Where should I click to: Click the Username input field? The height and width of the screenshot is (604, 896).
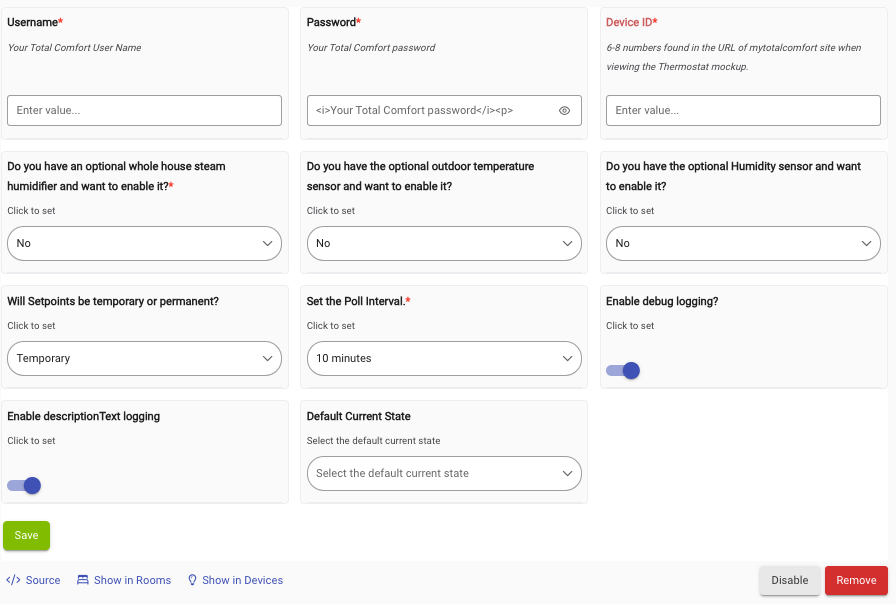(145, 110)
